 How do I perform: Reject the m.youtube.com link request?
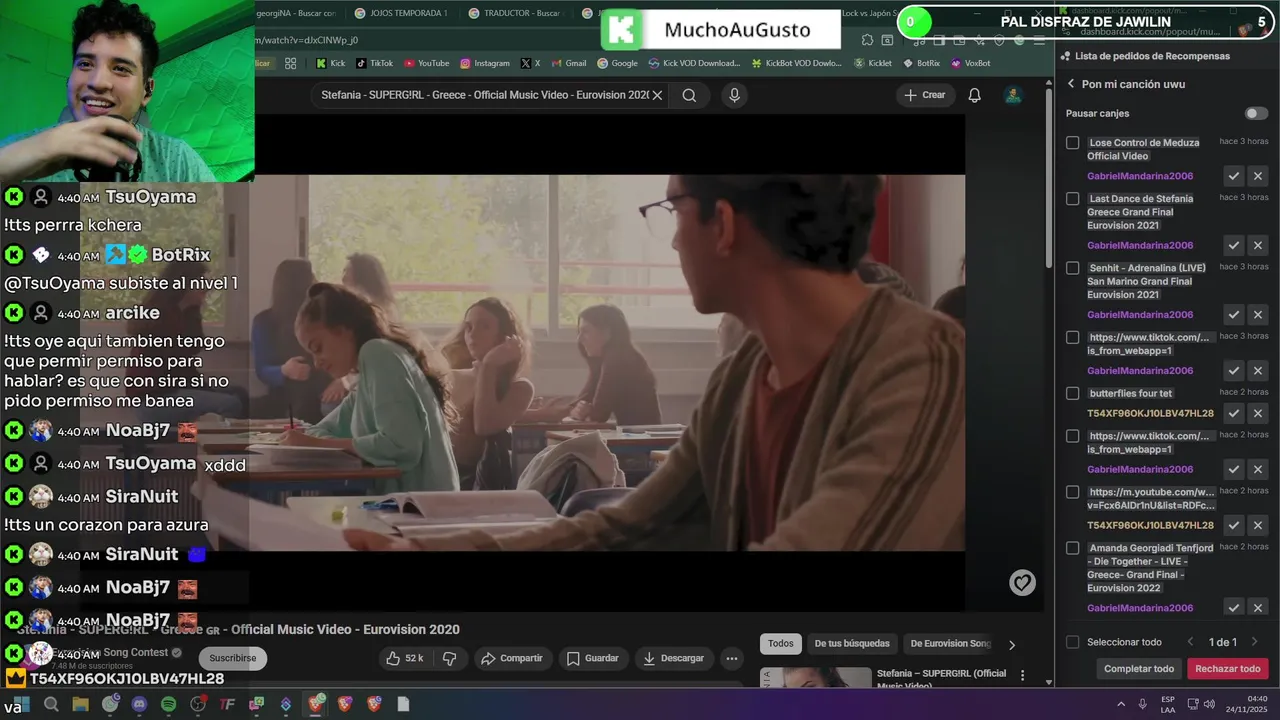tap(1258, 525)
